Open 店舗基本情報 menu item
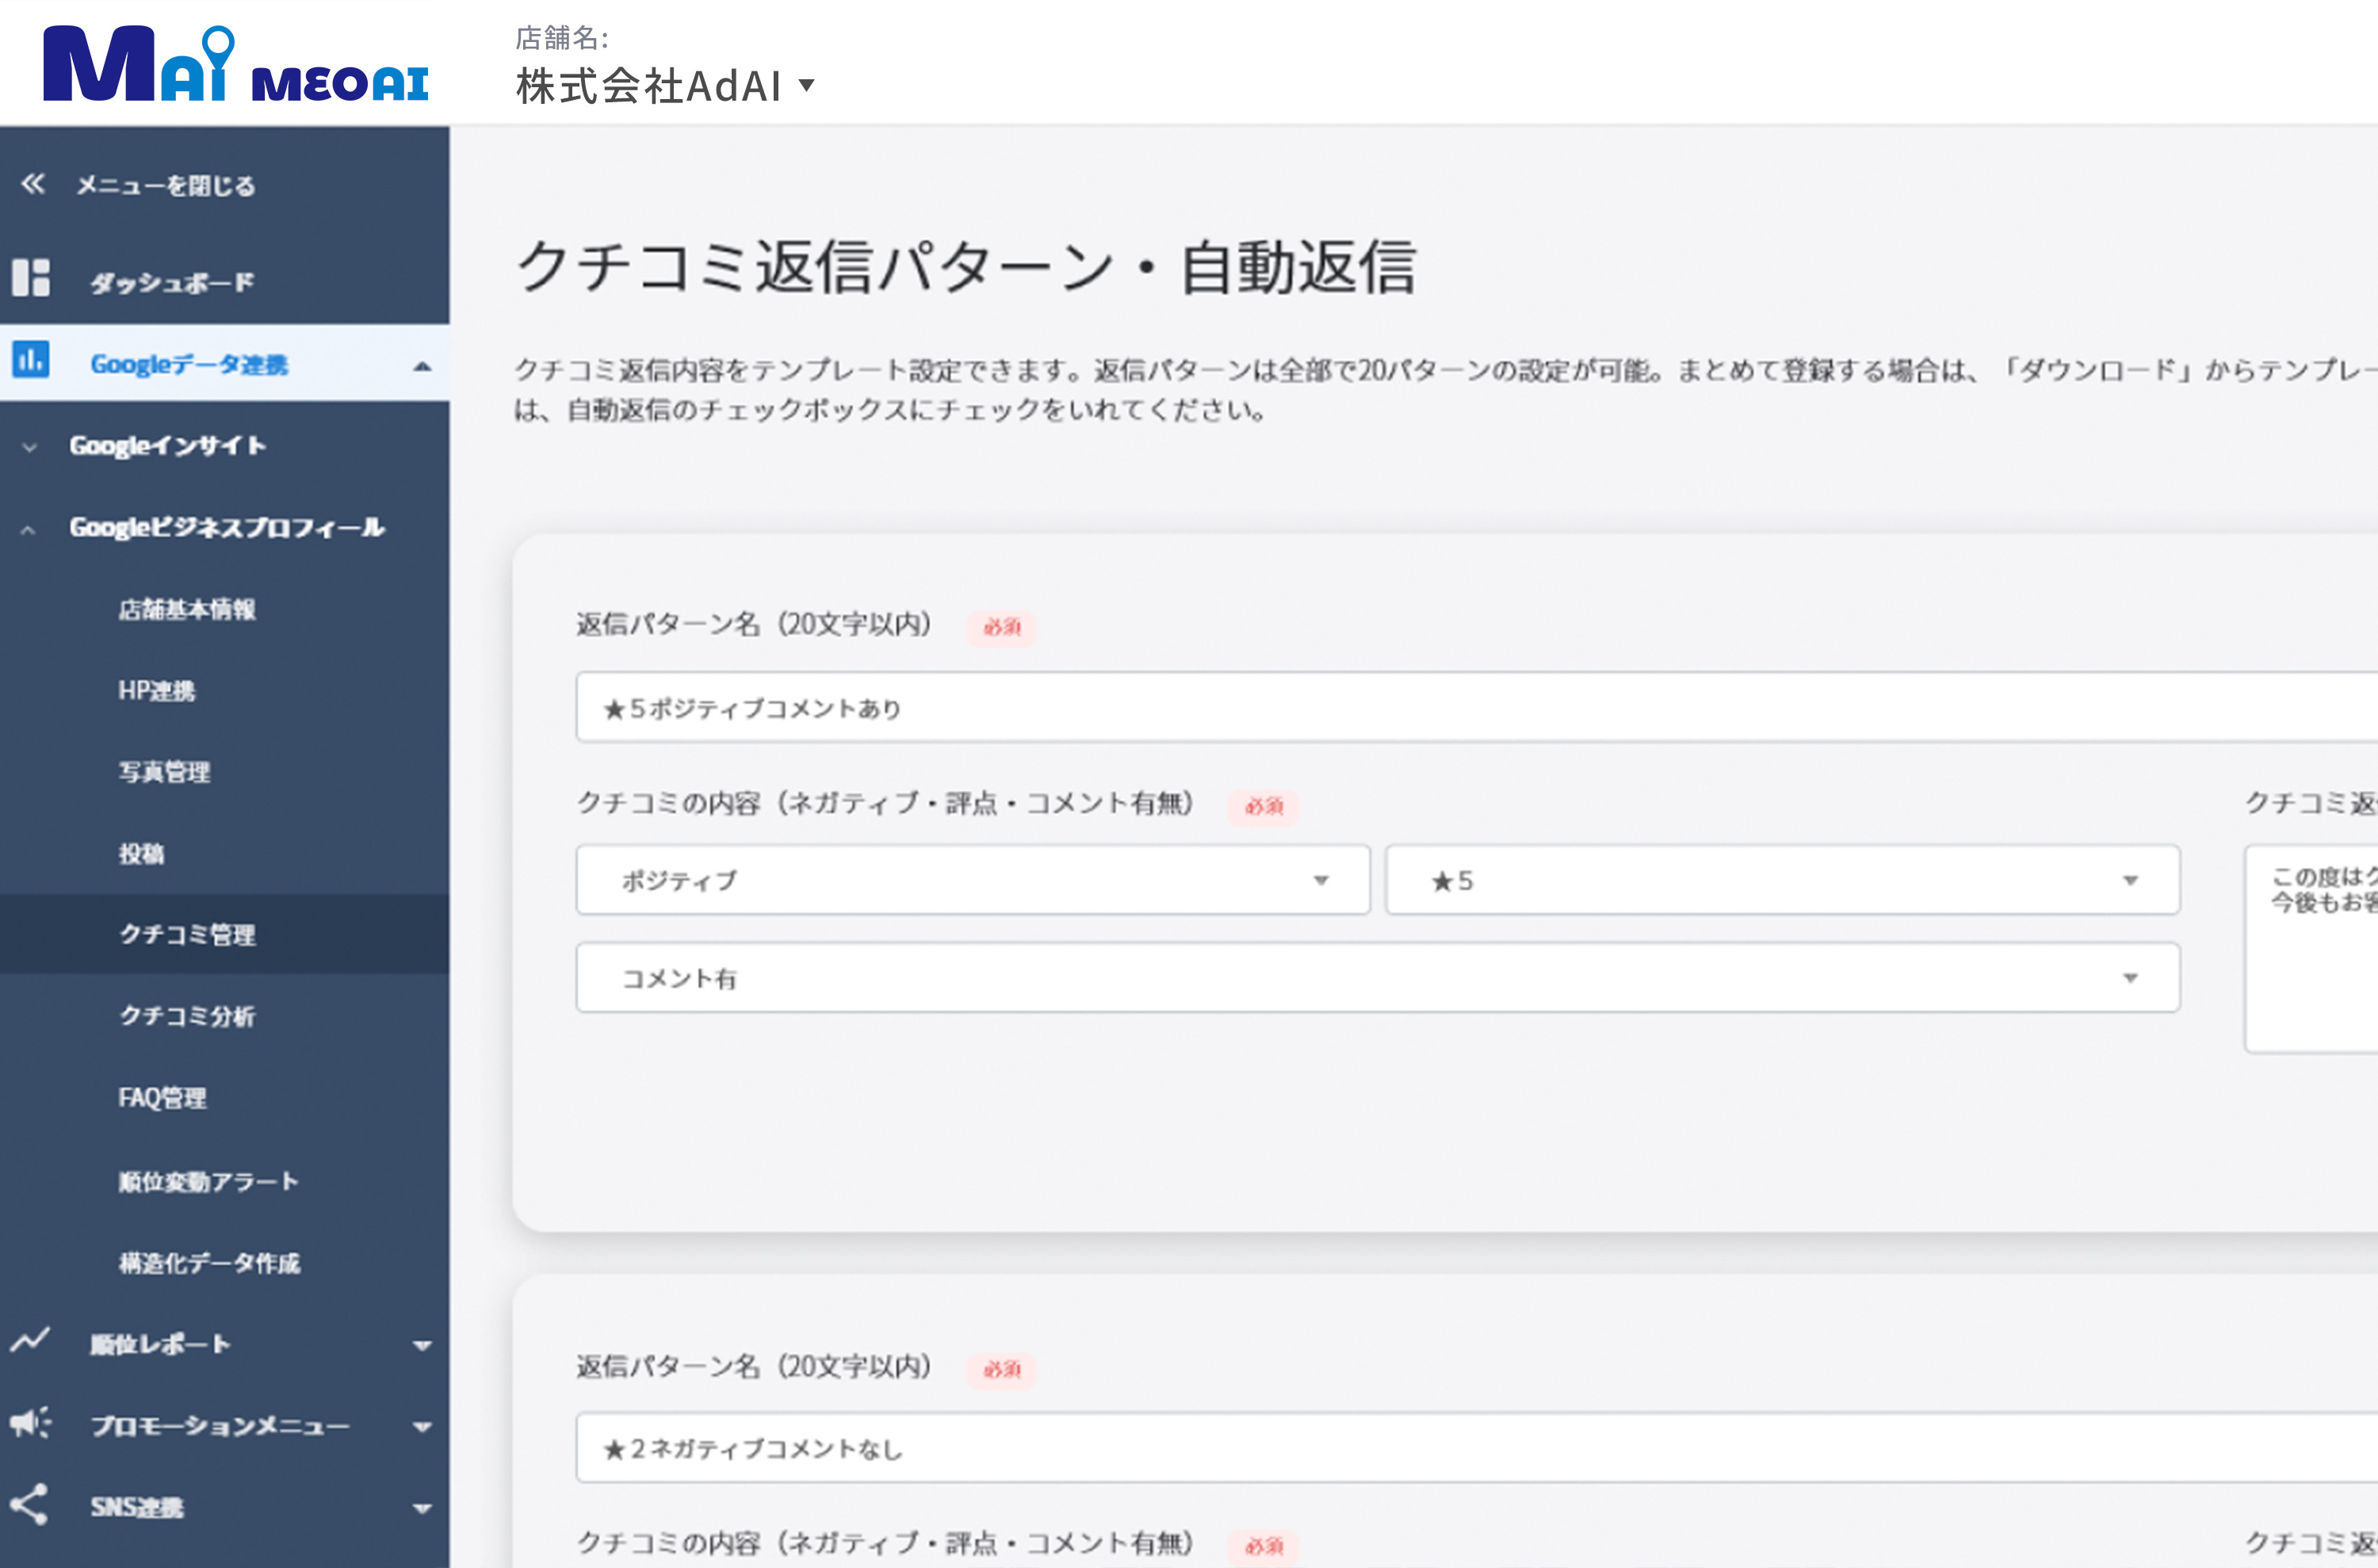Screen dimensions: 2378x1568 187,609
